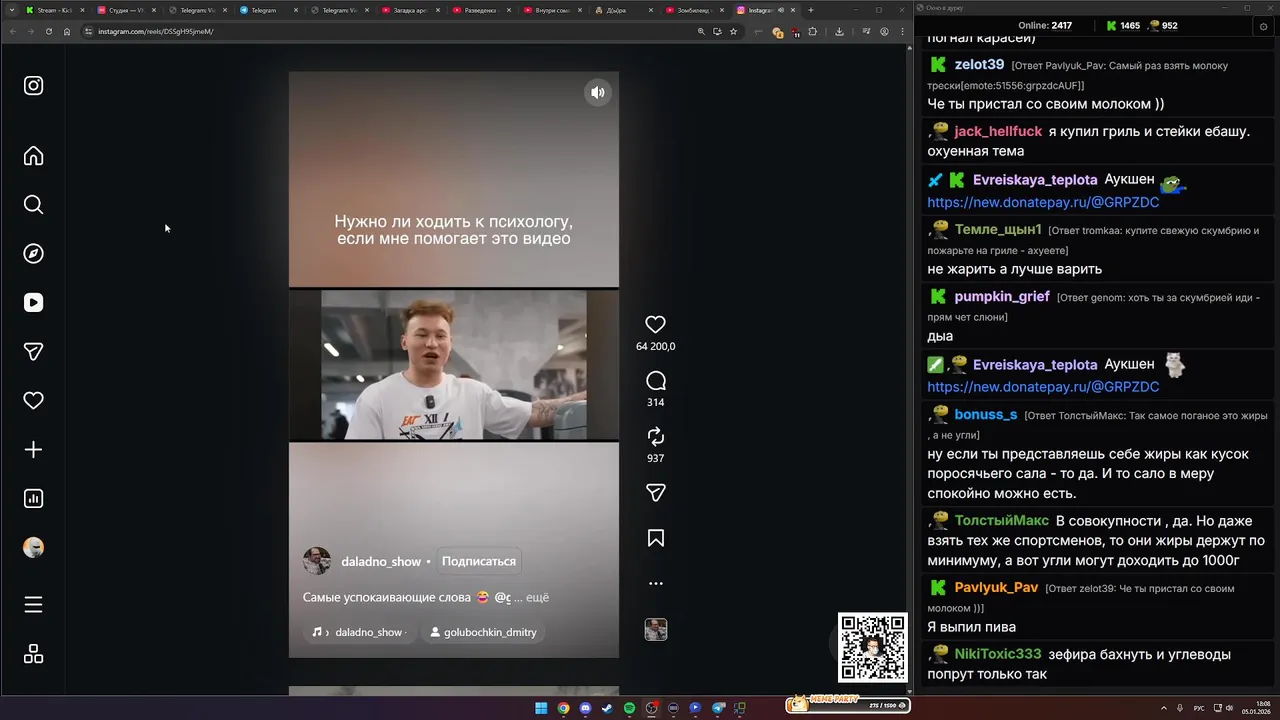Click username Pavlyuk_Pav in chat
This screenshot has width=1280, height=720.
[x=996, y=587]
